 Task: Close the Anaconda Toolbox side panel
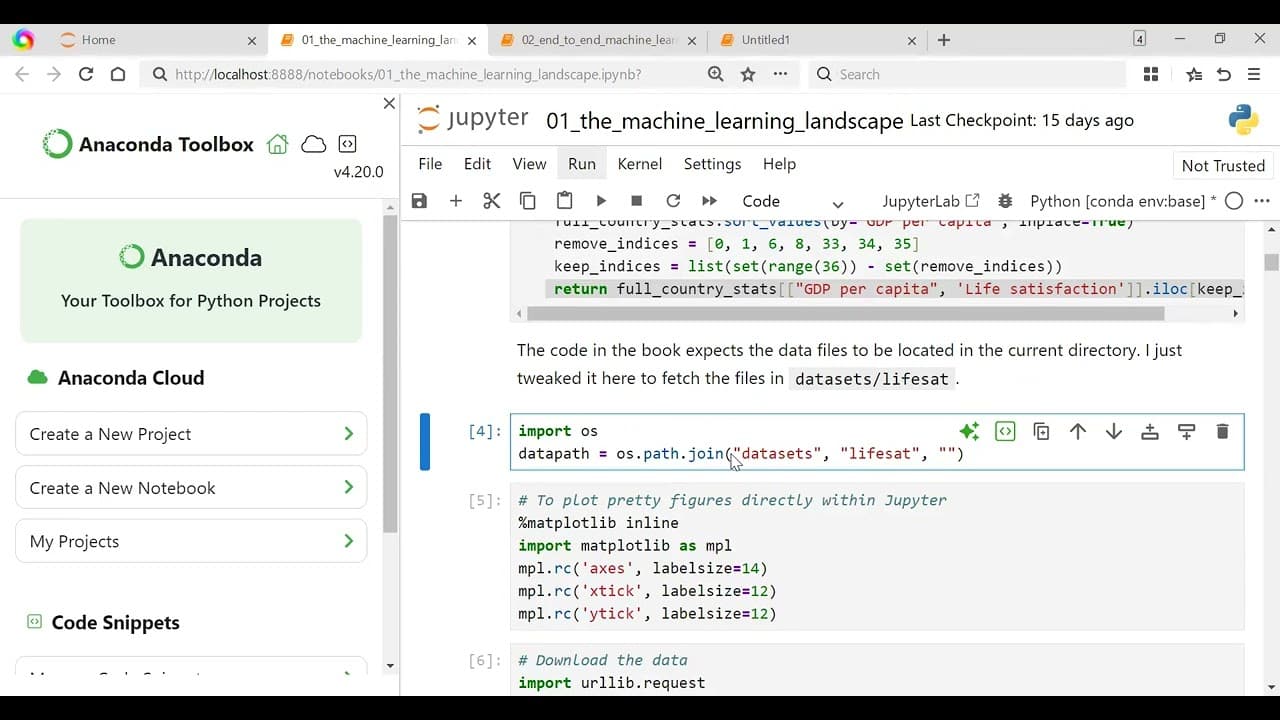pos(389,104)
